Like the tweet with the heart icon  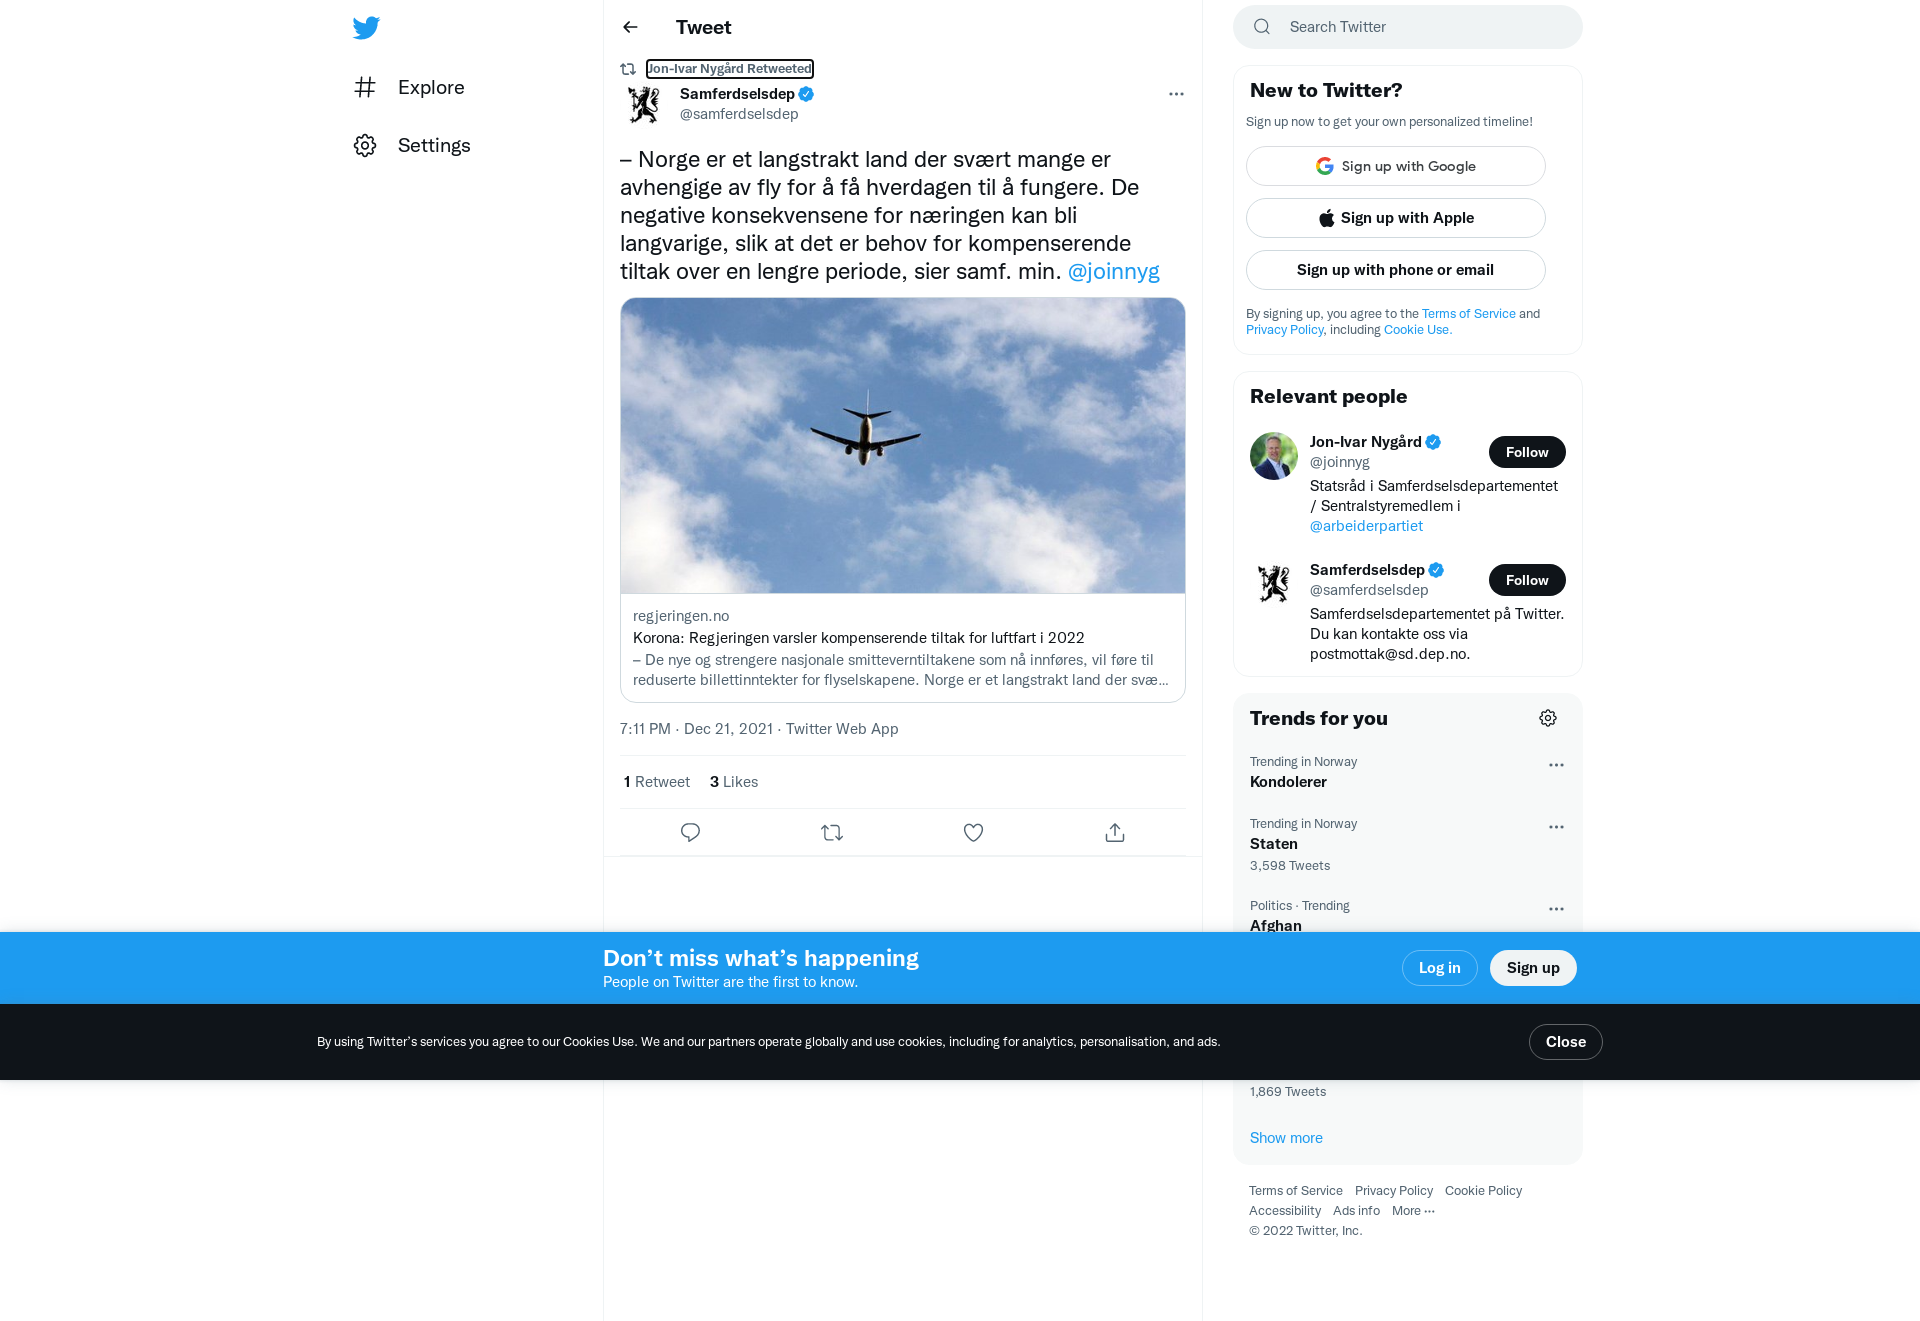[x=973, y=832]
